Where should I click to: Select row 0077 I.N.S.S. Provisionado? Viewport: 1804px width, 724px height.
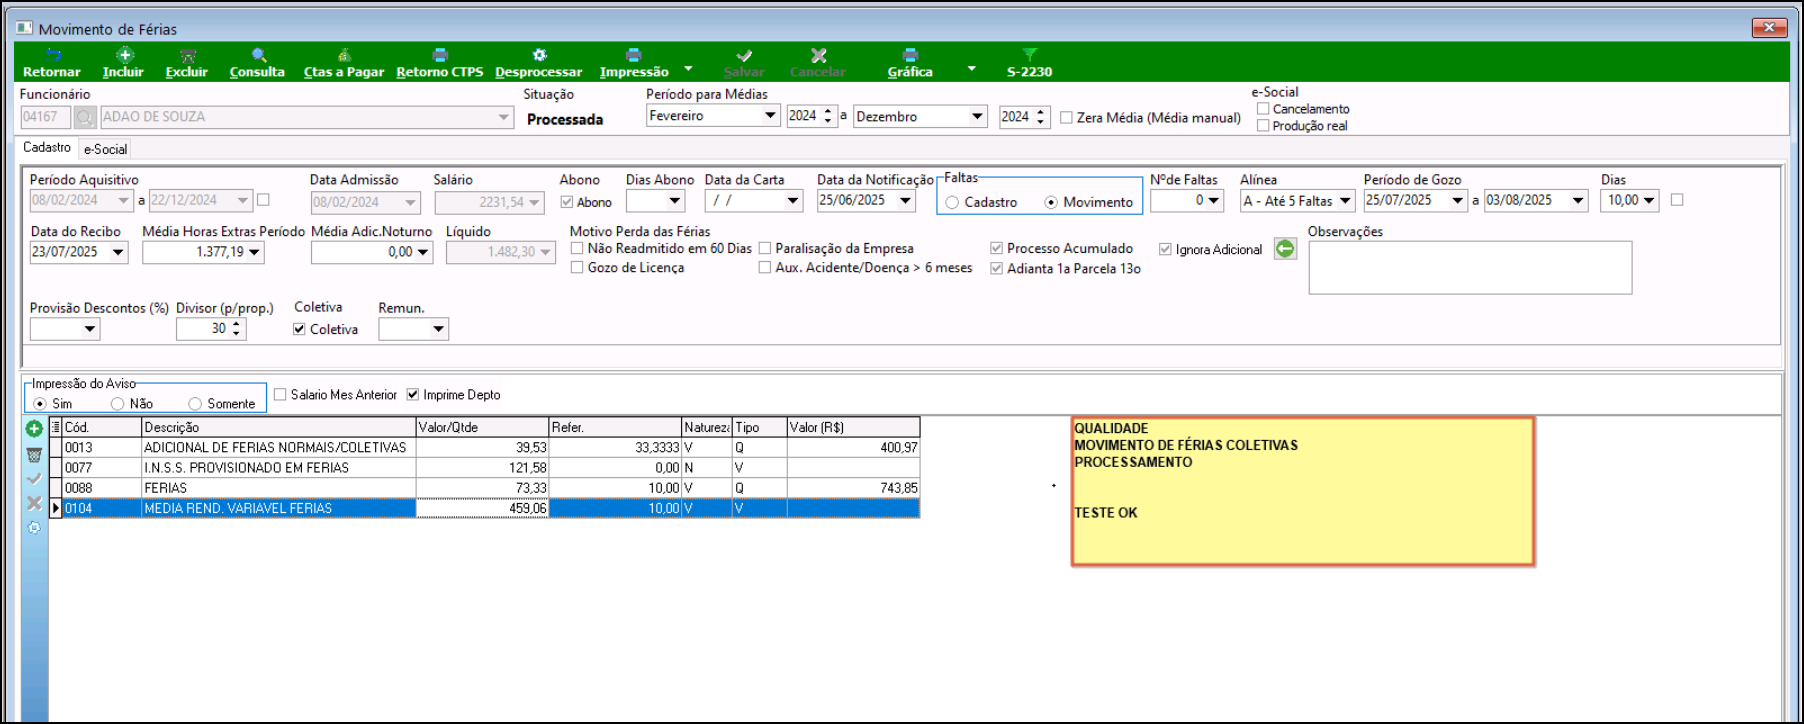[484, 468]
